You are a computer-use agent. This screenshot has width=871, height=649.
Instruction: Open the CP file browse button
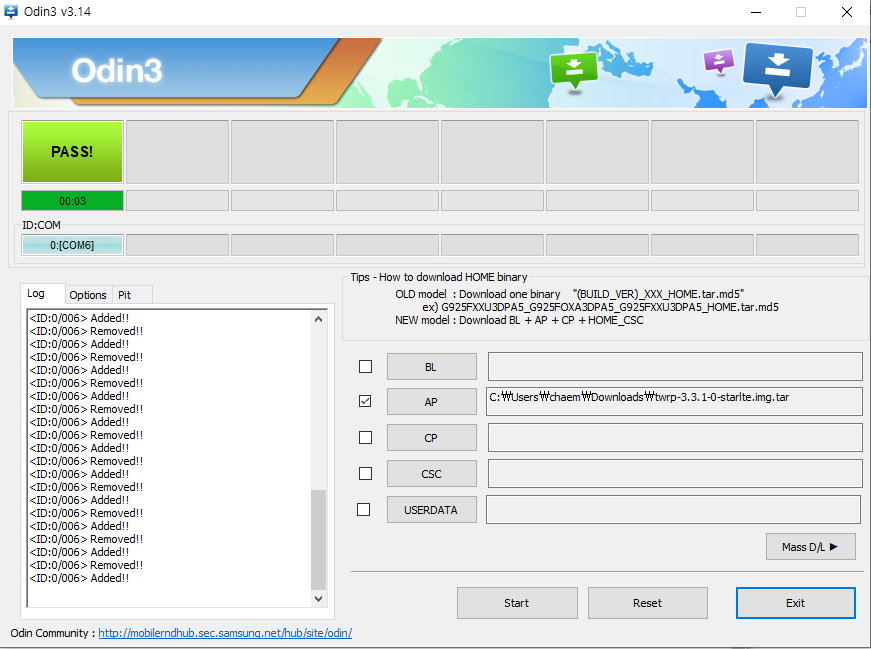[432, 438]
